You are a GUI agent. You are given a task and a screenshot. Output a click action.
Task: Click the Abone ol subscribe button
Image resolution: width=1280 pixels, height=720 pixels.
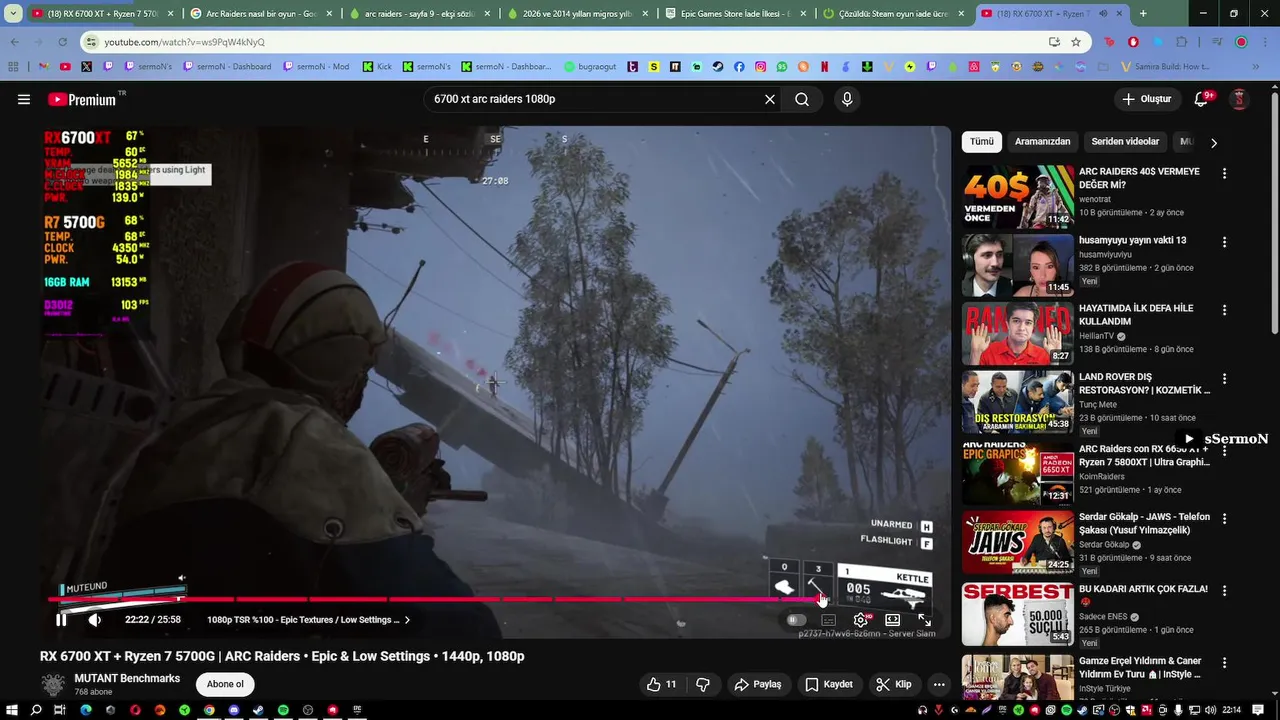click(225, 684)
